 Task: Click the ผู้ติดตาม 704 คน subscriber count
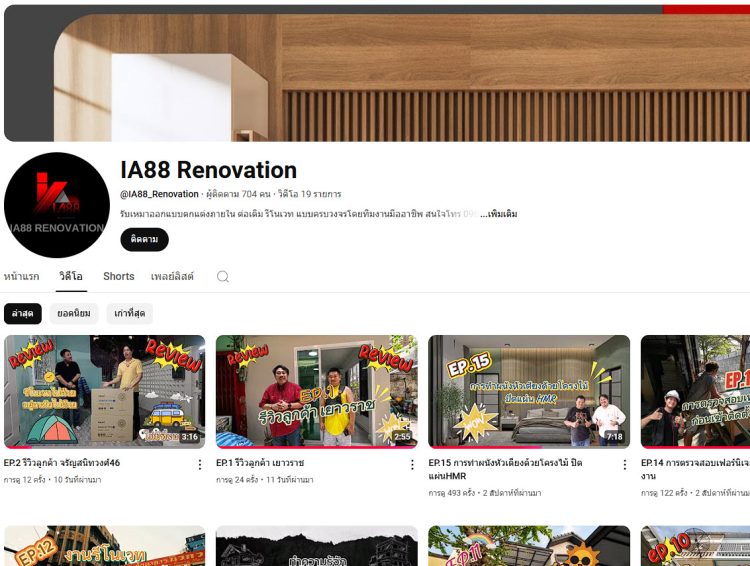(x=238, y=194)
